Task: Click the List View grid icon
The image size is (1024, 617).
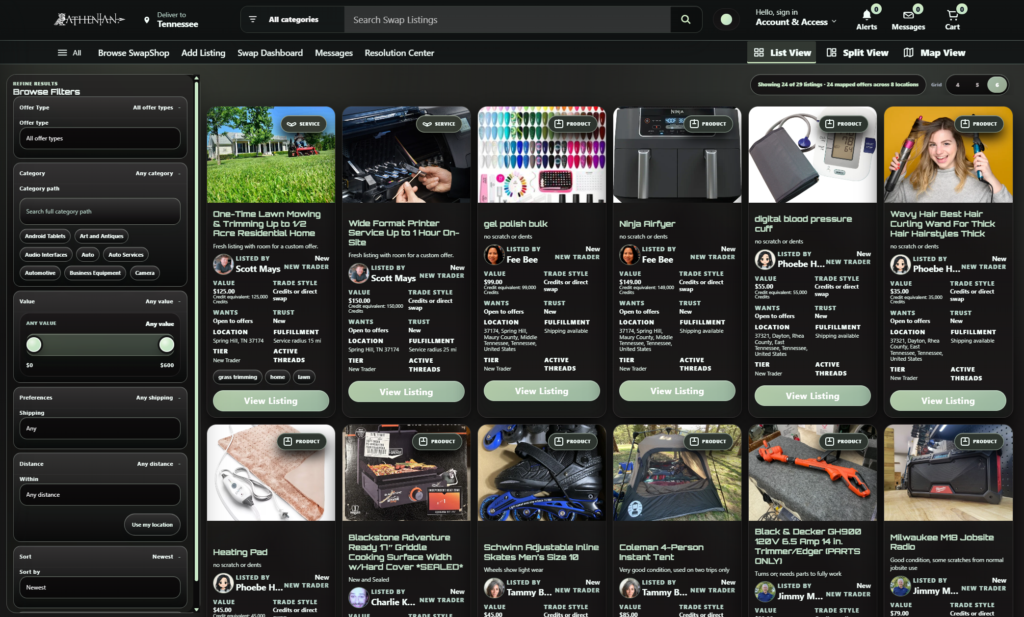Action: click(759, 52)
